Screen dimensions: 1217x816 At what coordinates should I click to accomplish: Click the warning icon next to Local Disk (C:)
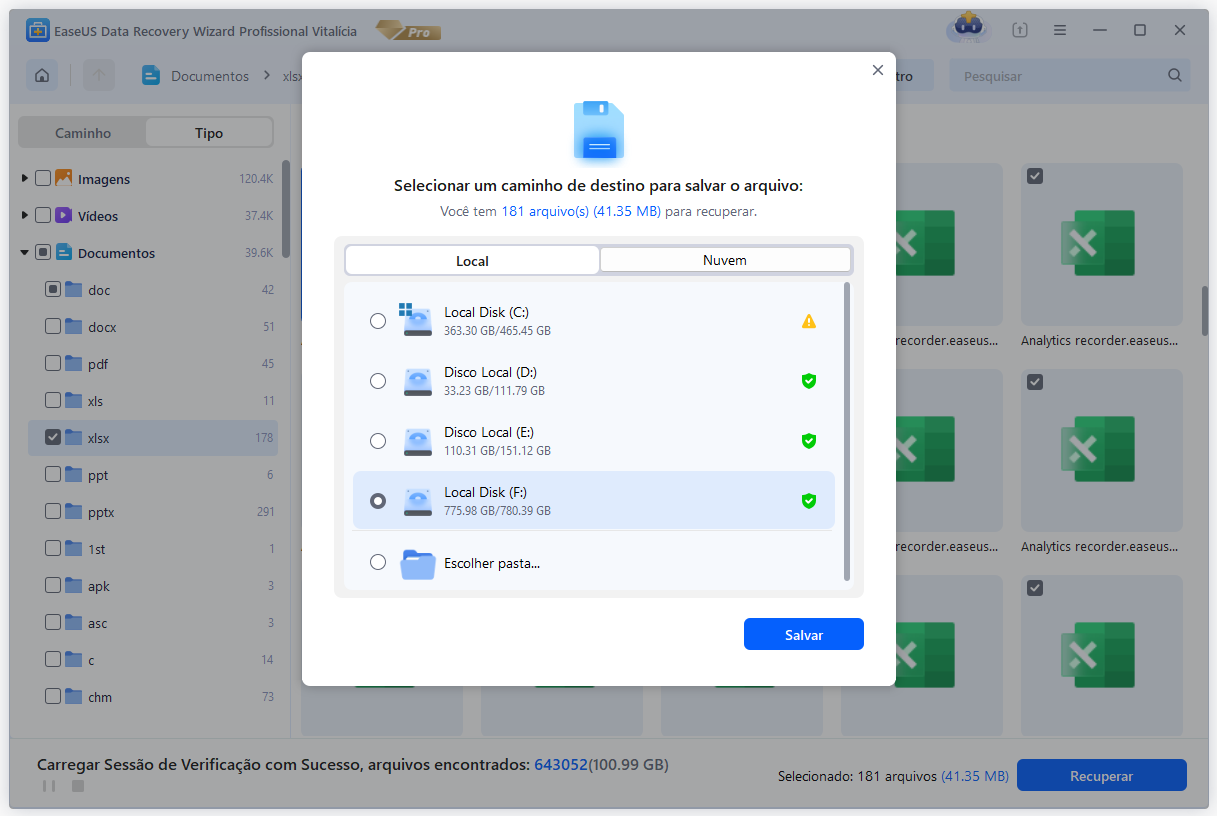809,321
